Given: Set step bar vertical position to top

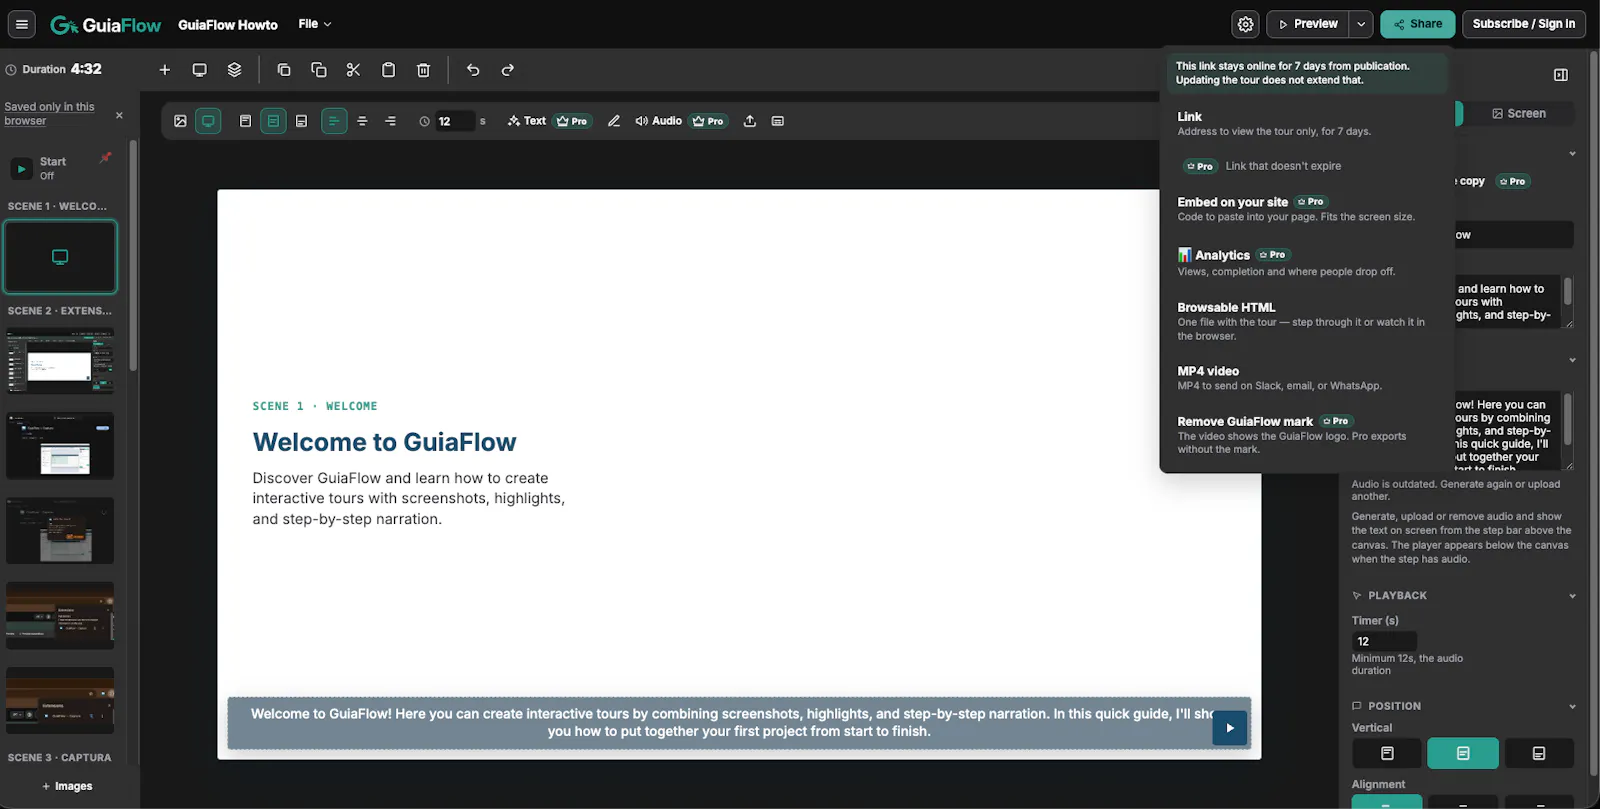Looking at the screenshot, I should pos(245,121).
